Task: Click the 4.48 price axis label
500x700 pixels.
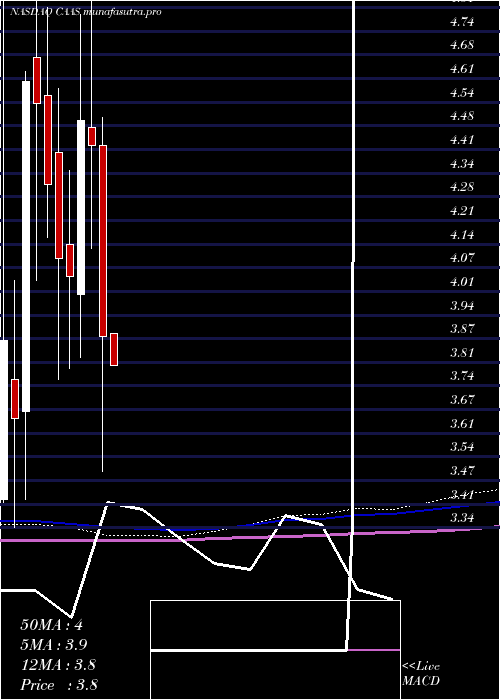Action: tap(462, 117)
